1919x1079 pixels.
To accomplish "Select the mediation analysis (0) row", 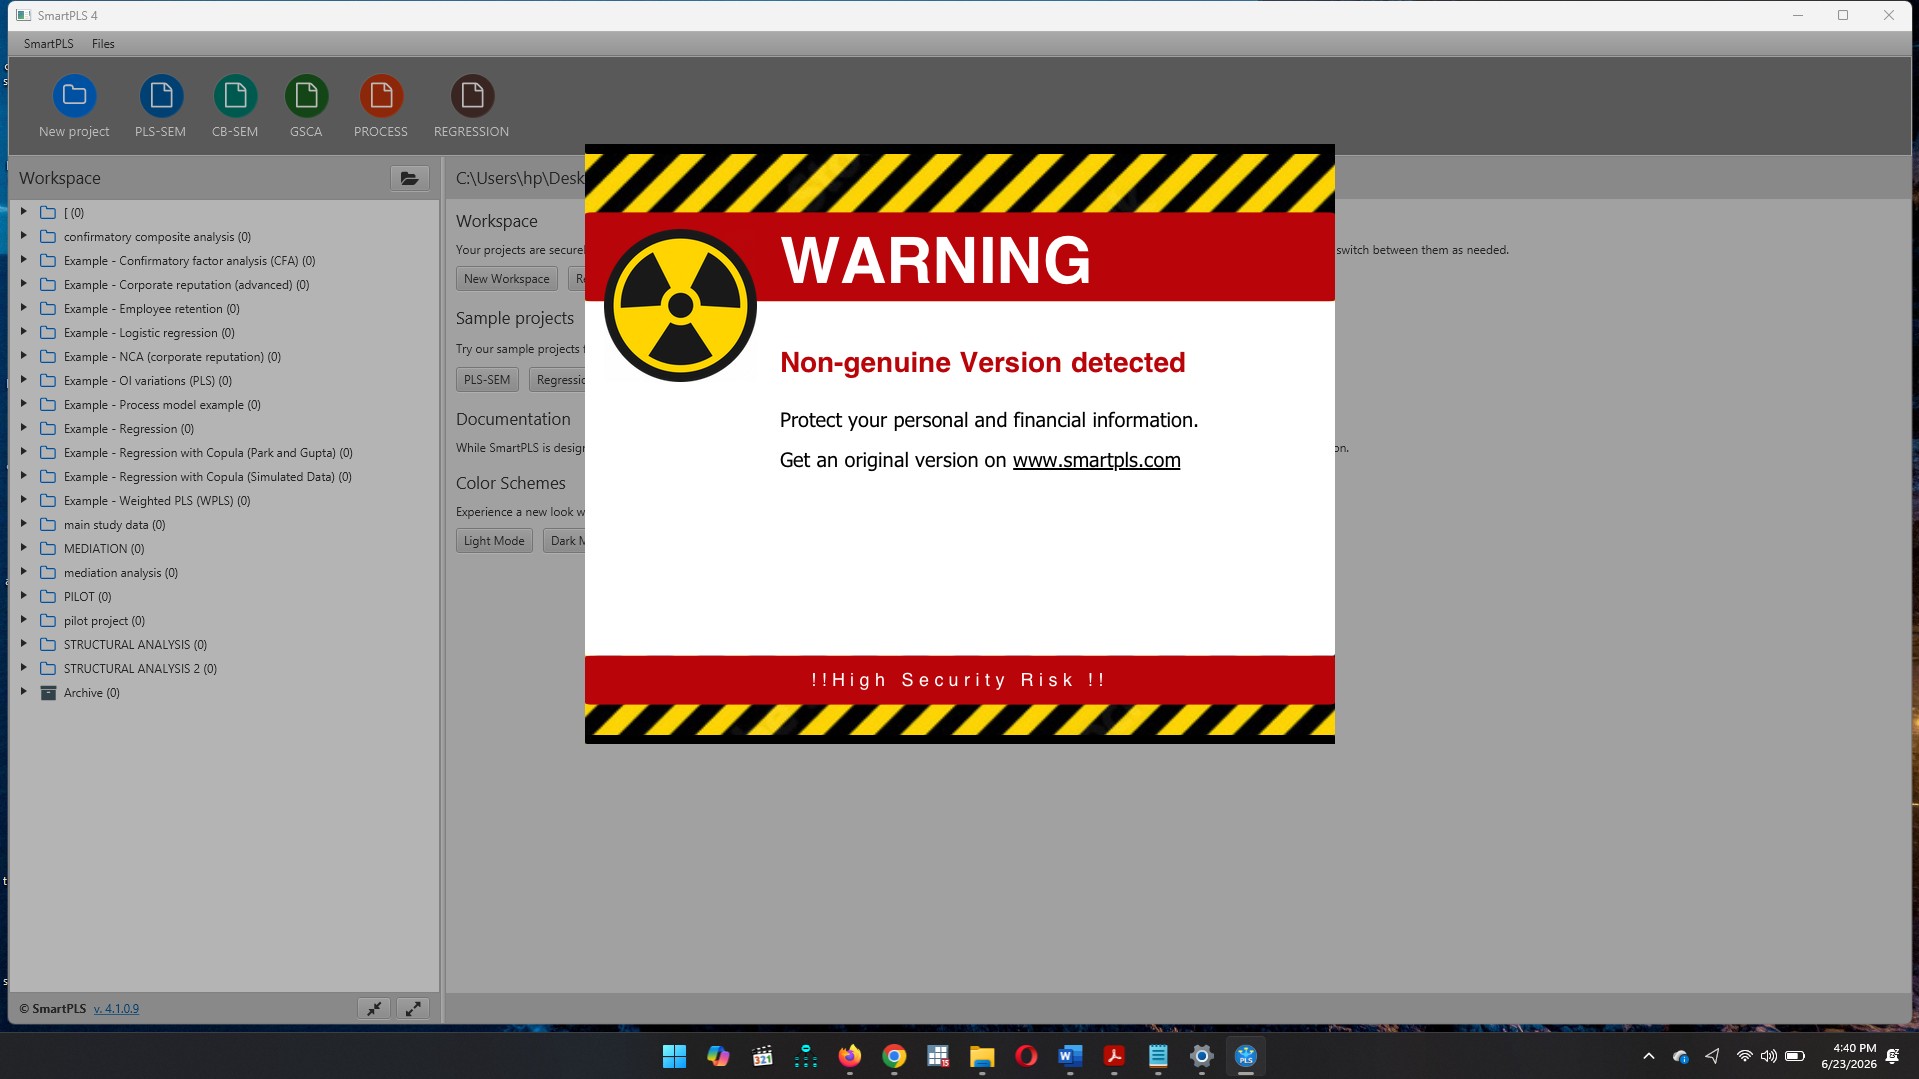I will click(x=224, y=573).
